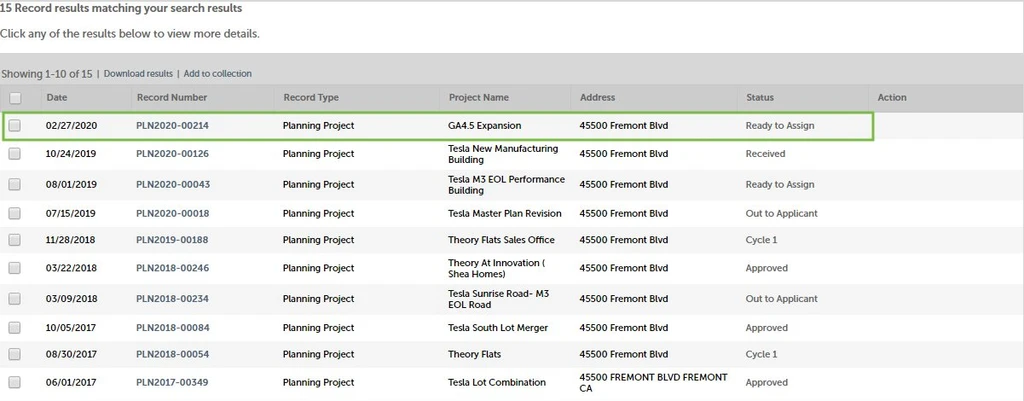Viewport: 1024px width, 401px height.
Task: Click the date 08/01/2019
Action: (71, 184)
